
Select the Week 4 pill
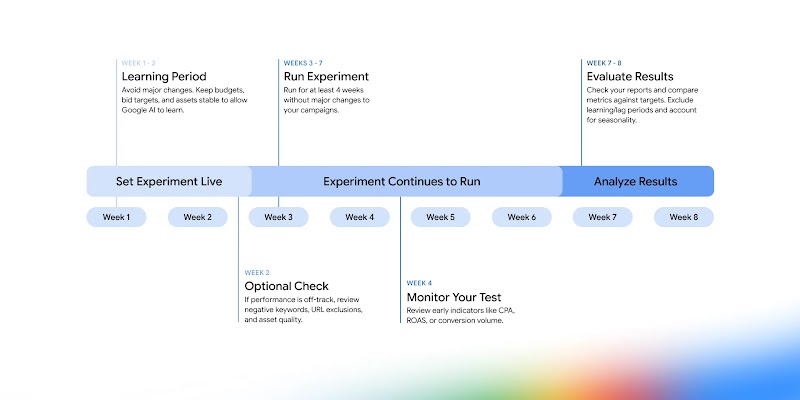click(x=360, y=217)
